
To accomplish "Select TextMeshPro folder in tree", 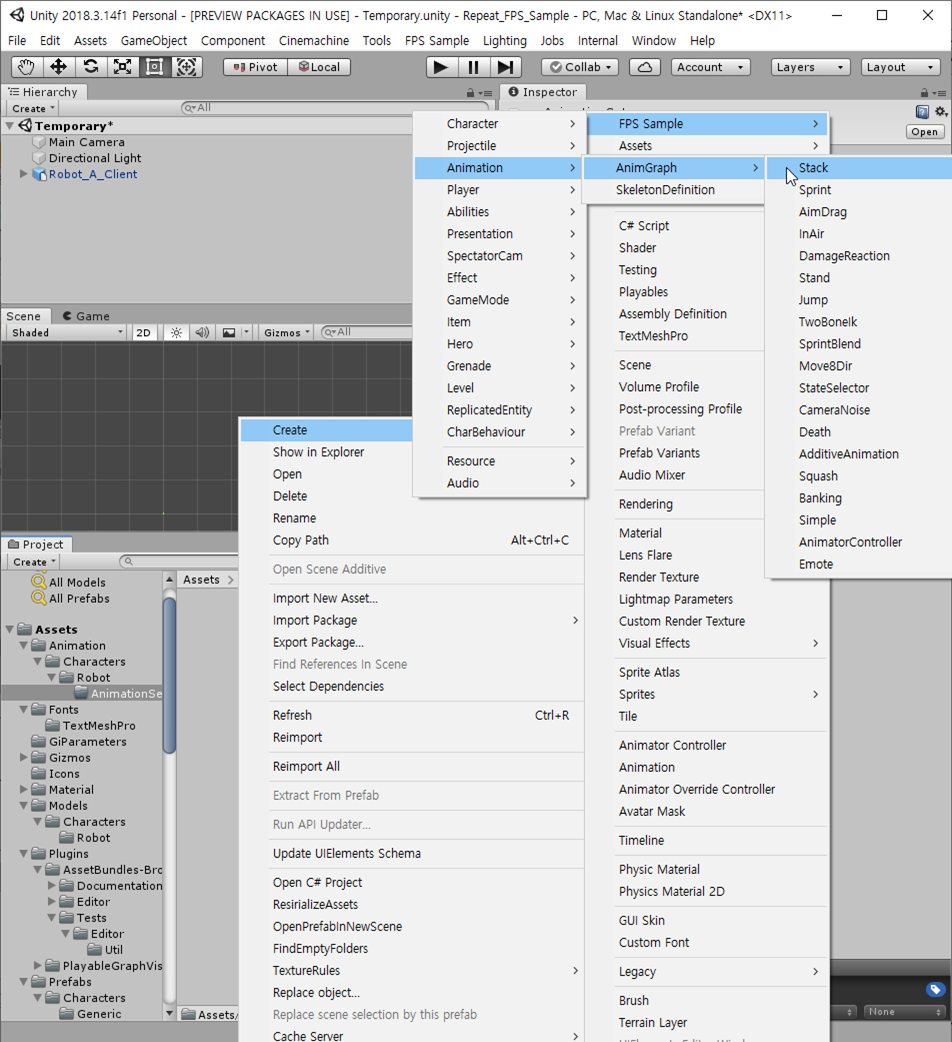I will 91,725.
